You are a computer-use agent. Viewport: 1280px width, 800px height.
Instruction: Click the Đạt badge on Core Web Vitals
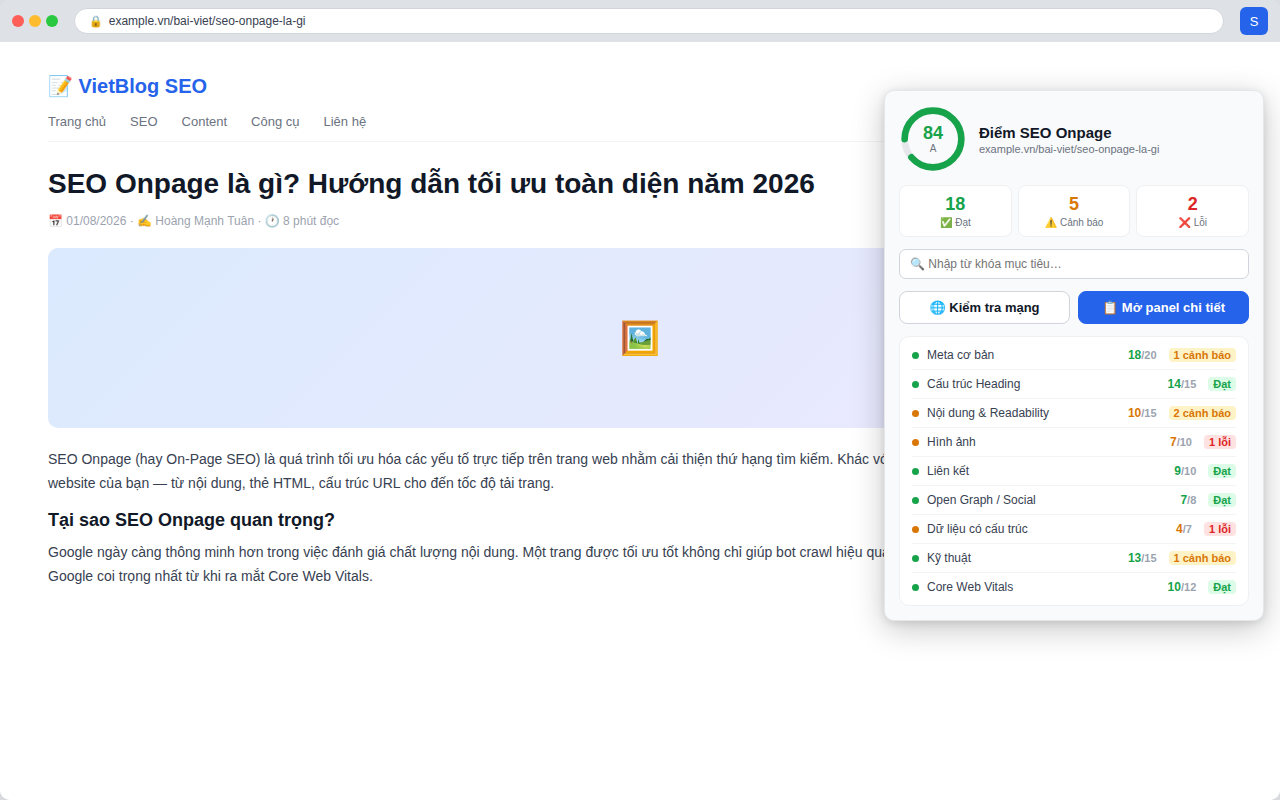[1222, 587]
